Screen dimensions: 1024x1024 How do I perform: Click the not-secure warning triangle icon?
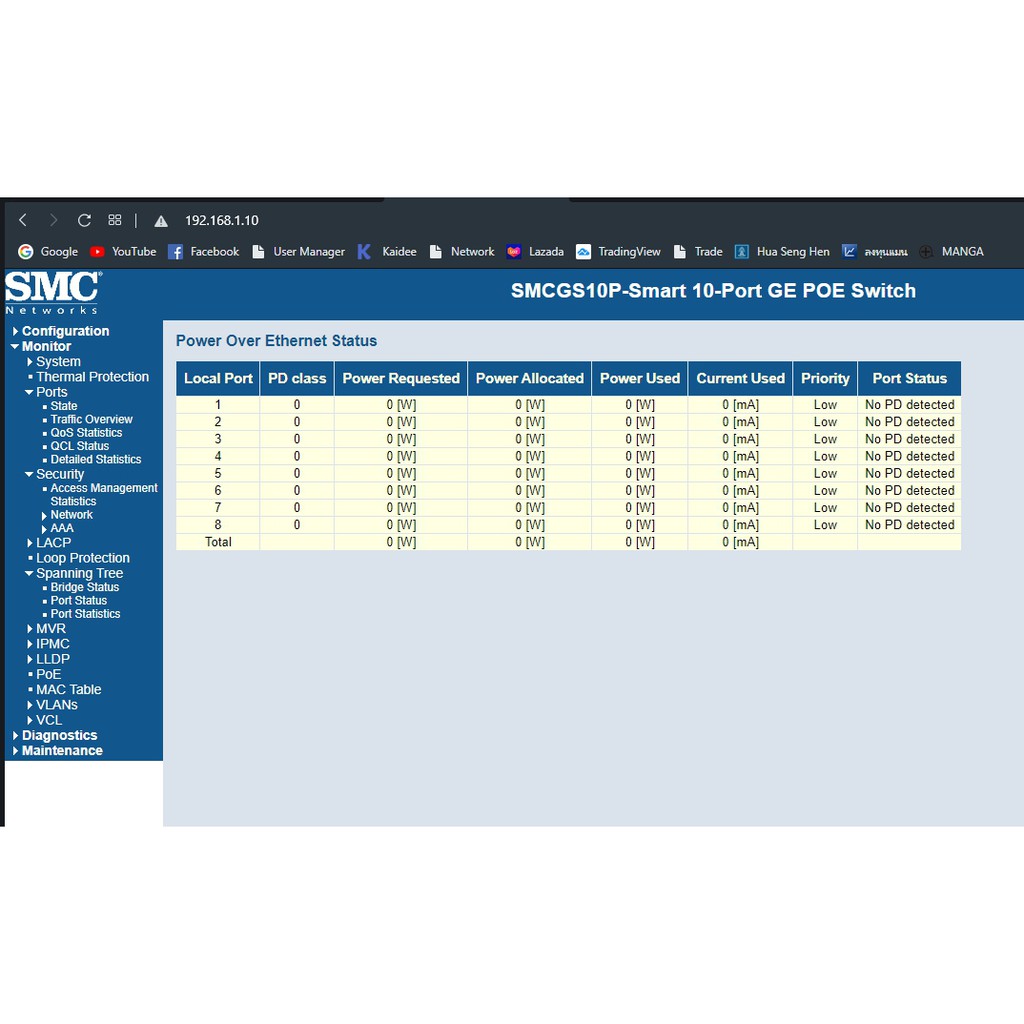160,221
